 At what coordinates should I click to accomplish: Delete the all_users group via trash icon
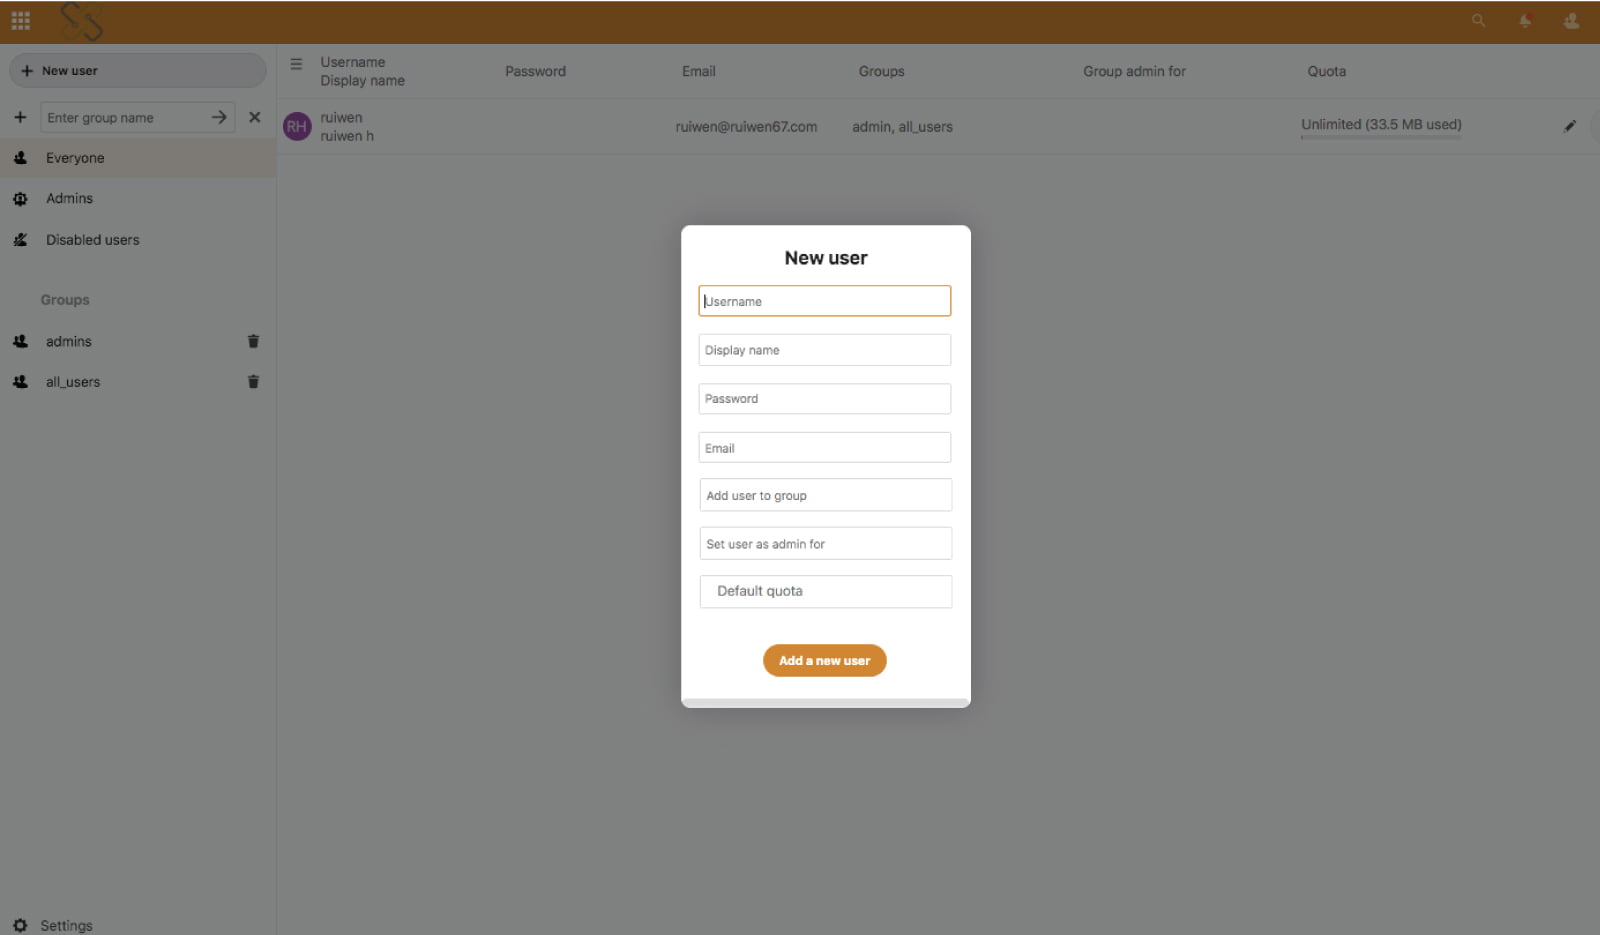point(253,381)
